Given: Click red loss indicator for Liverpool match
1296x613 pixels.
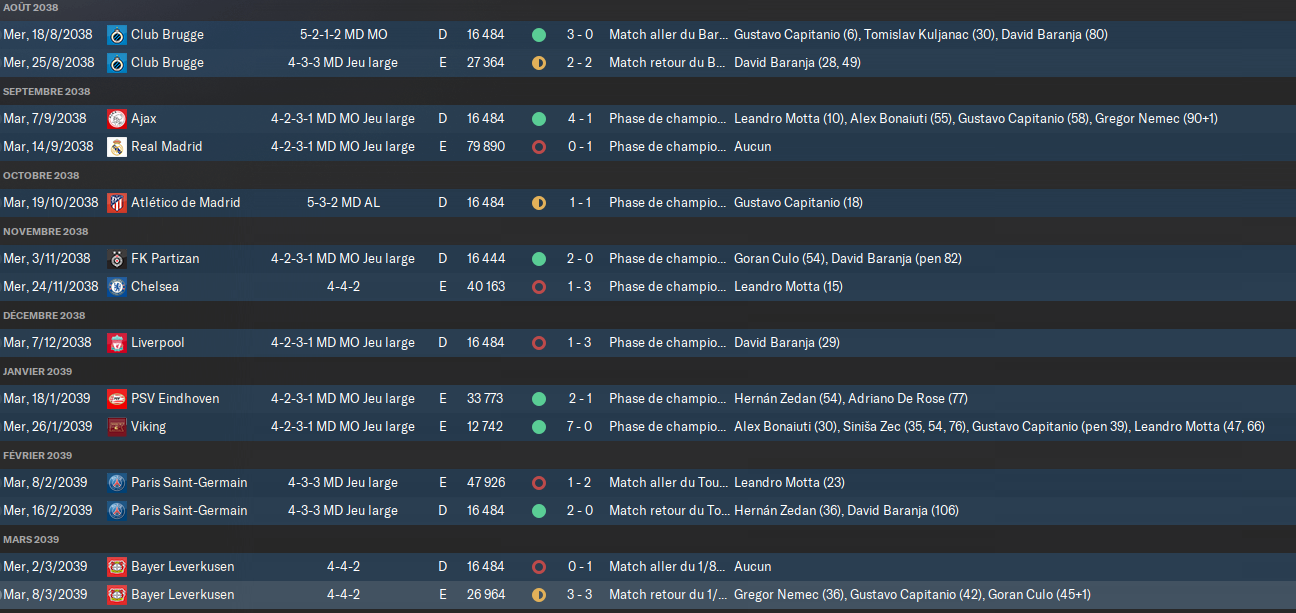Looking at the screenshot, I should point(539,342).
